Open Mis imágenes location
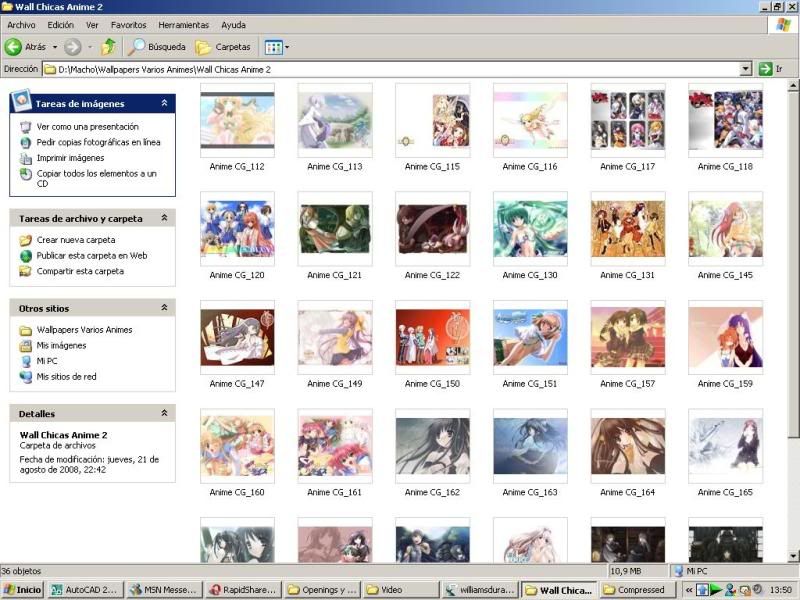The image size is (800, 600). (x=61, y=345)
